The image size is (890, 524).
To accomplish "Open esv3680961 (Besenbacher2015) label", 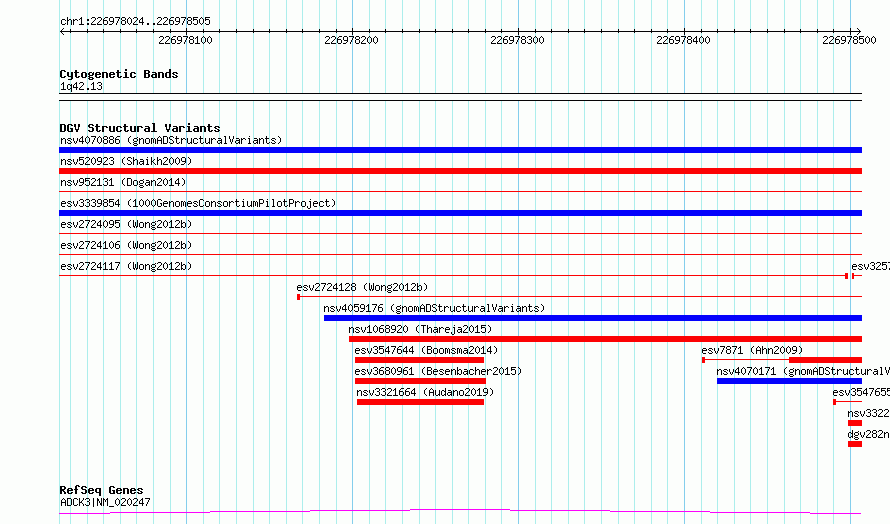I will pyautogui.click(x=438, y=371).
